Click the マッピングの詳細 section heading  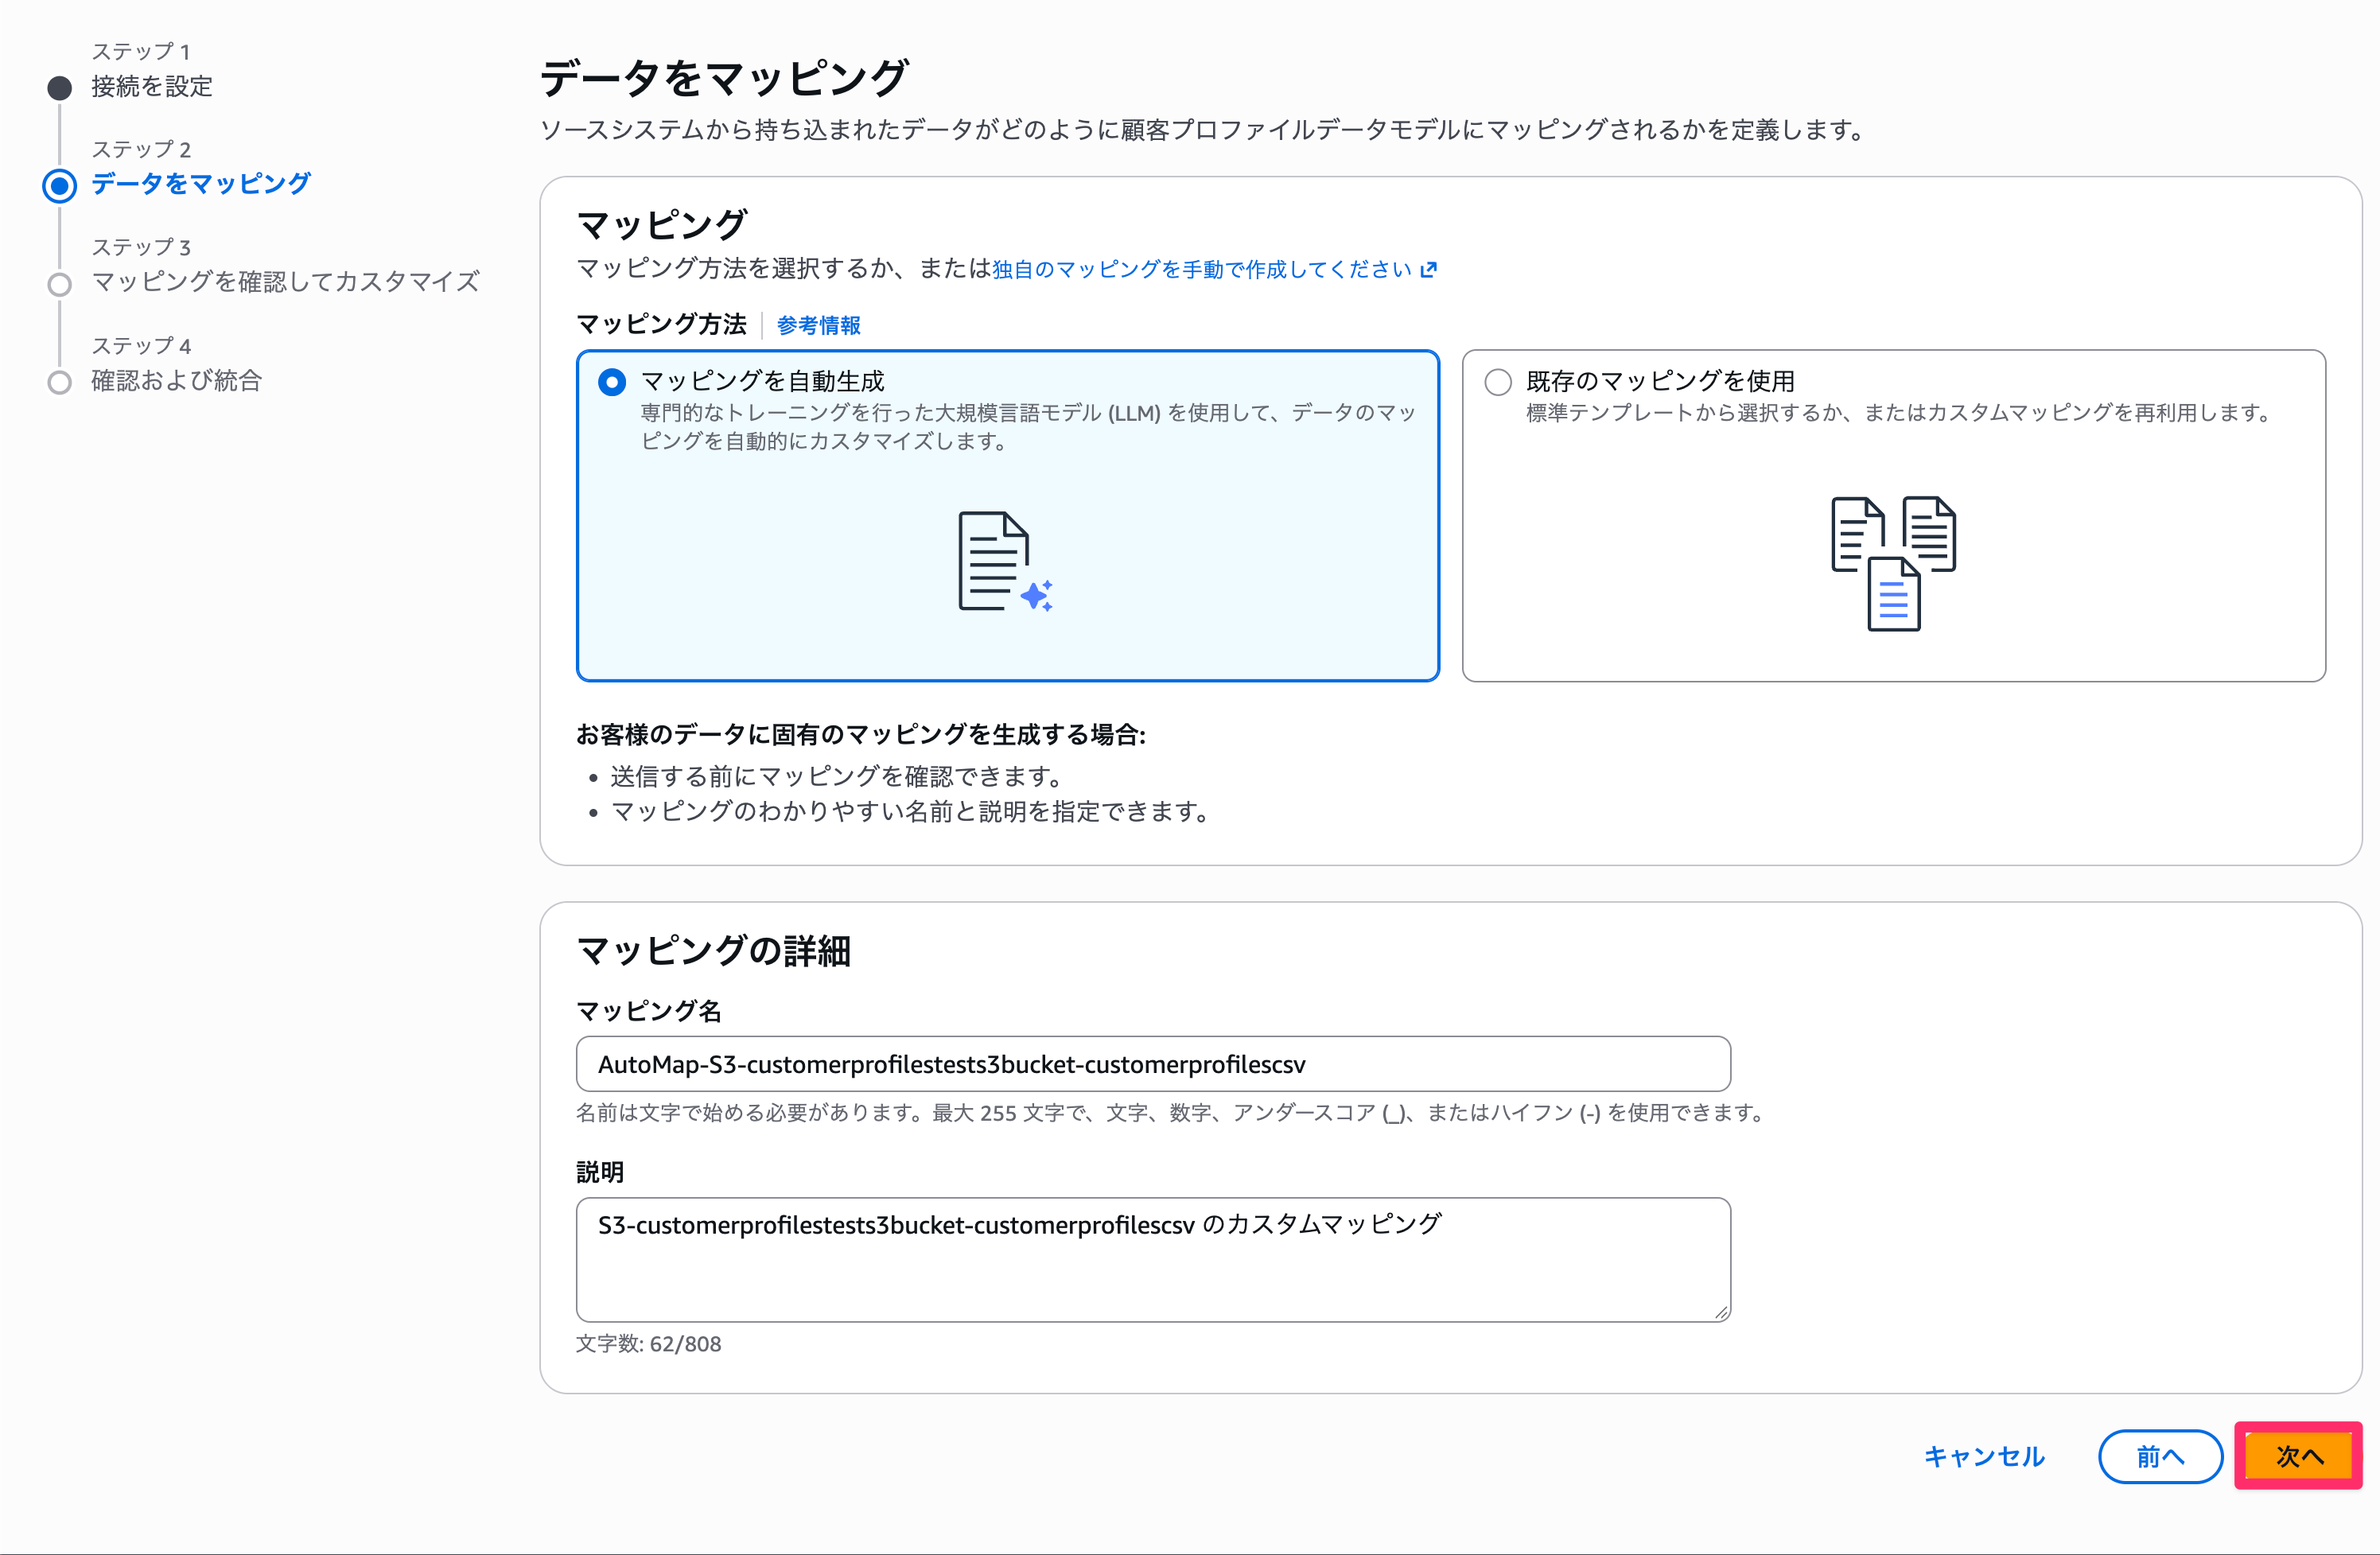(x=713, y=951)
